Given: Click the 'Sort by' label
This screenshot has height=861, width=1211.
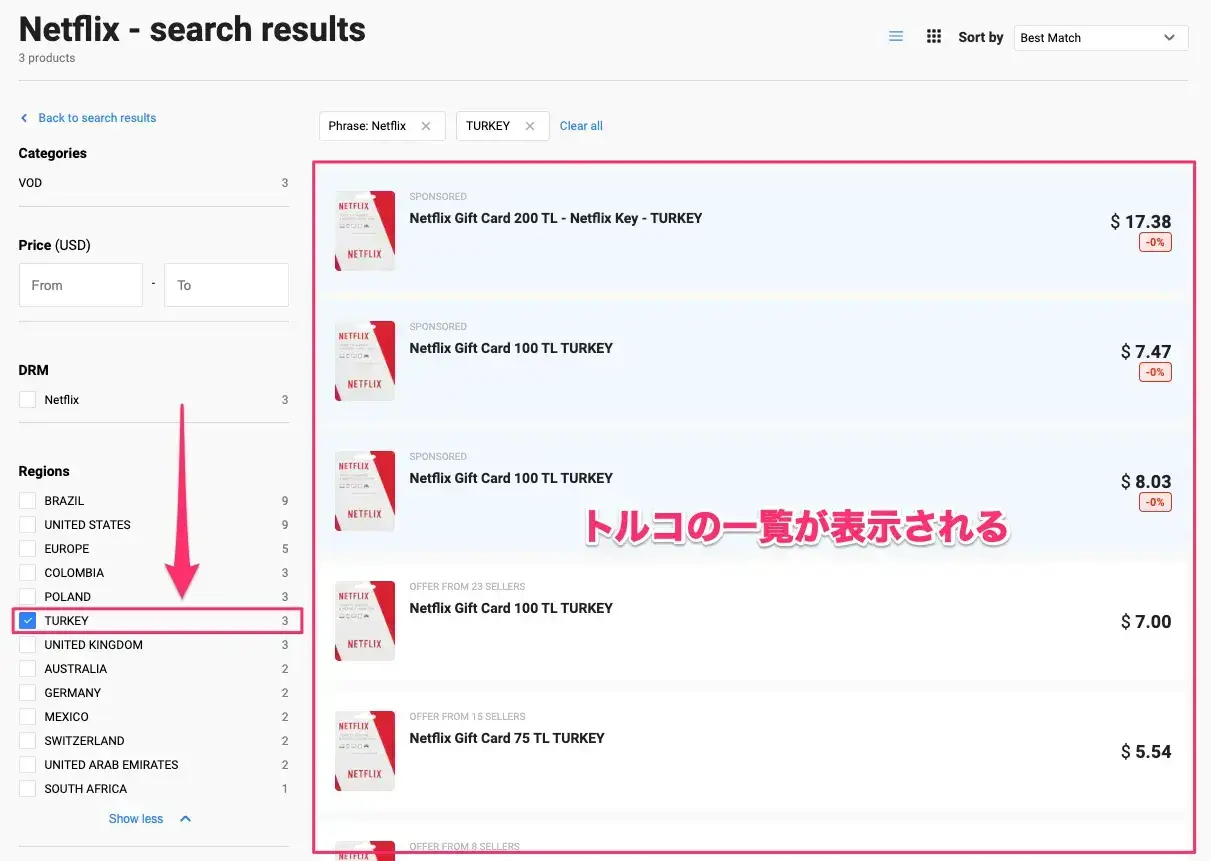Looking at the screenshot, I should pyautogui.click(x=981, y=38).
